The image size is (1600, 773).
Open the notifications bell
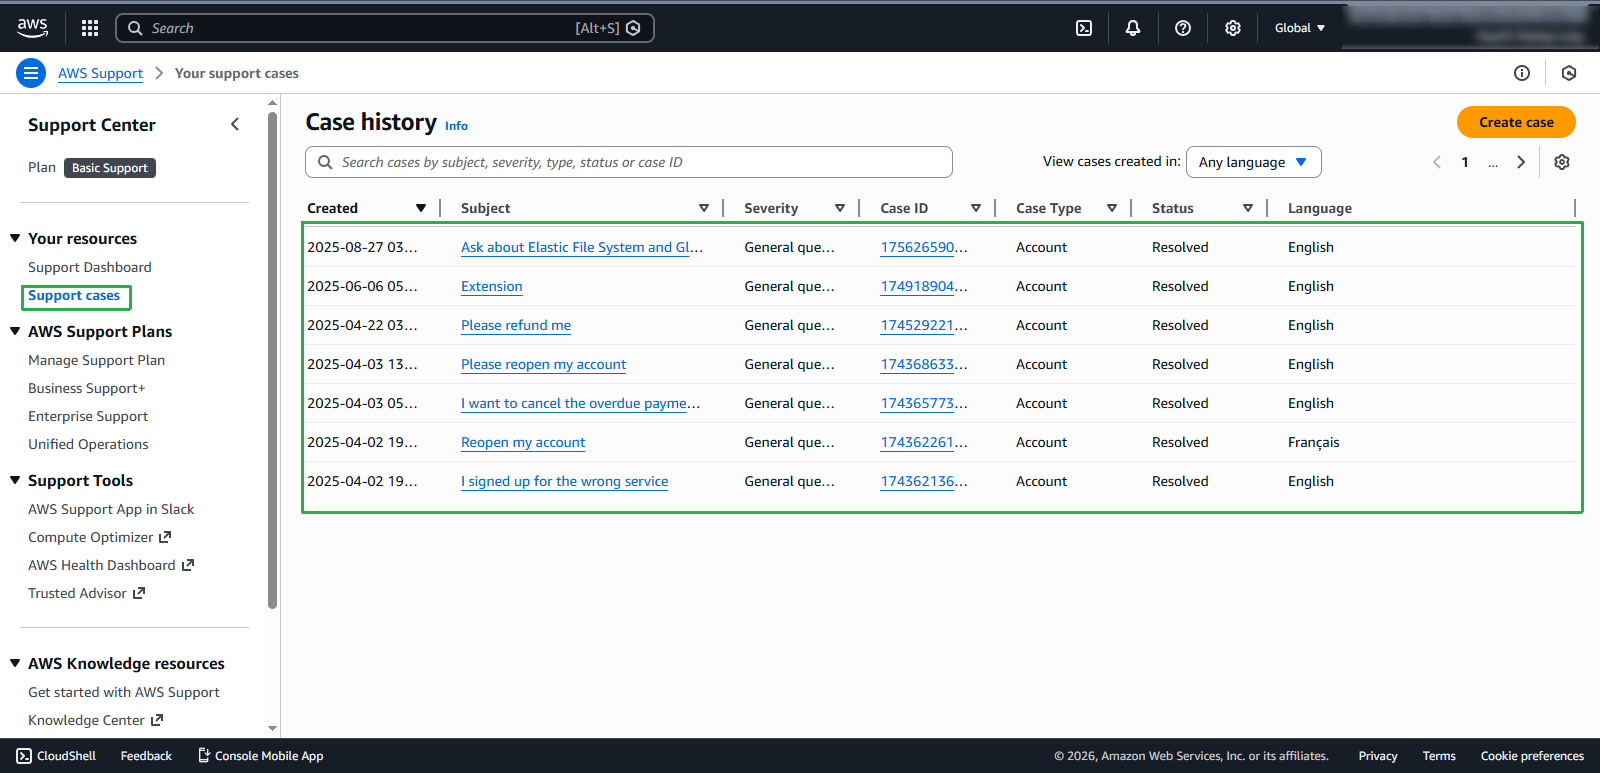[1133, 28]
